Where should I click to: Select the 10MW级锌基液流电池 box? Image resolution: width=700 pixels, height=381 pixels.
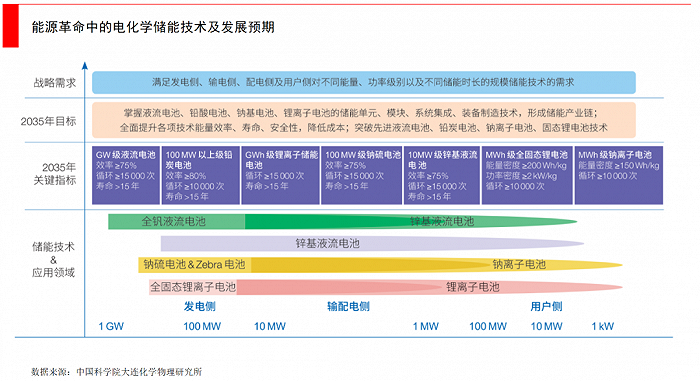(x=442, y=175)
